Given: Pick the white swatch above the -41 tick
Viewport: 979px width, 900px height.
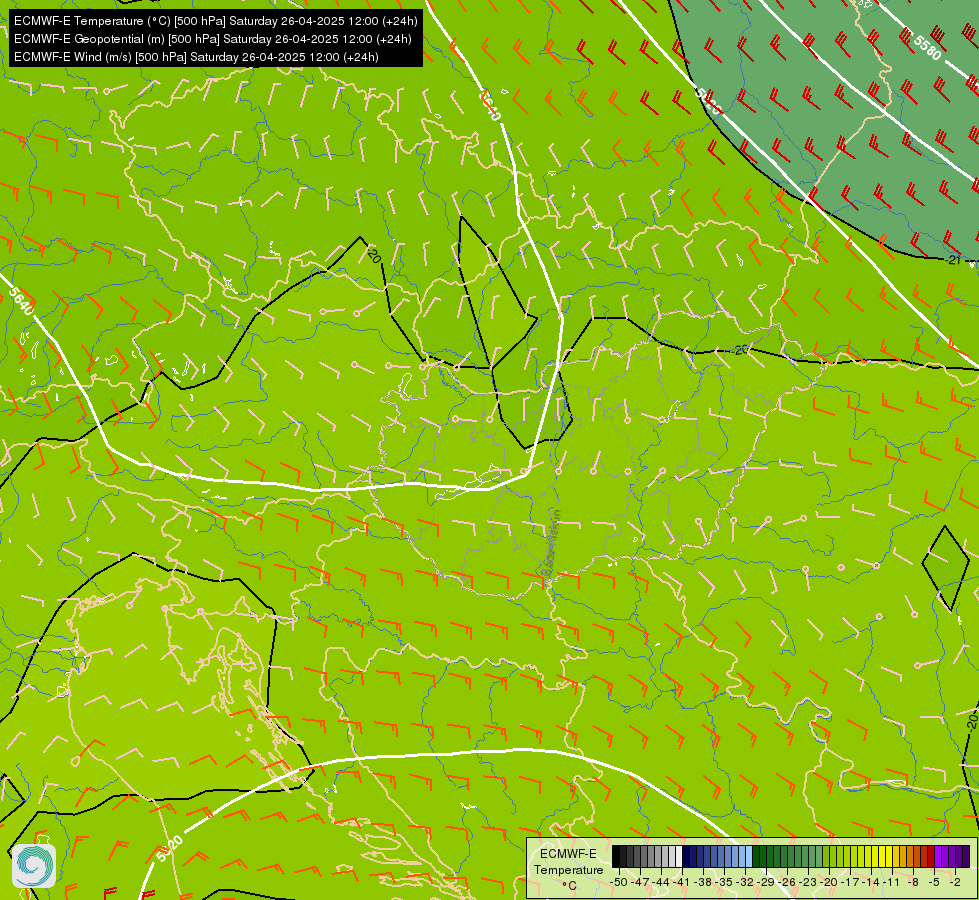Looking at the screenshot, I should (679, 856).
